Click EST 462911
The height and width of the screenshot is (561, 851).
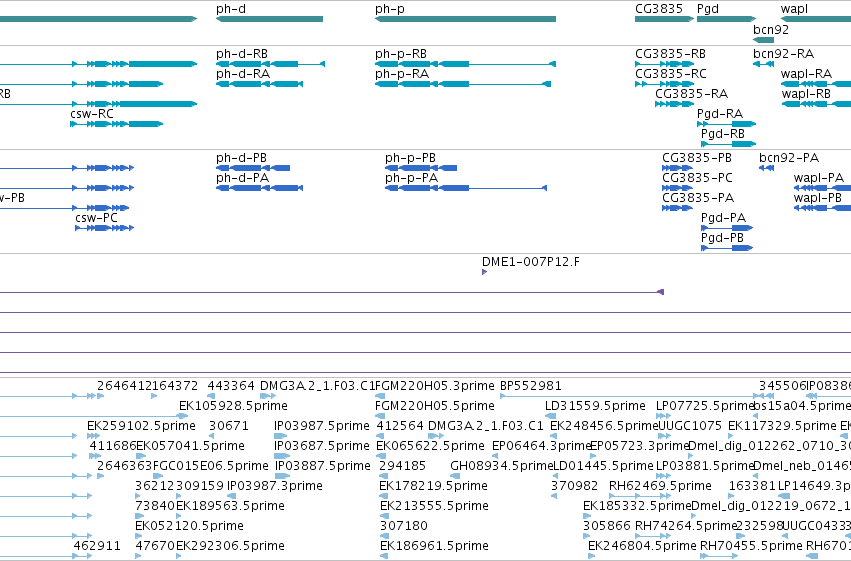pyautogui.click(x=97, y=546)
